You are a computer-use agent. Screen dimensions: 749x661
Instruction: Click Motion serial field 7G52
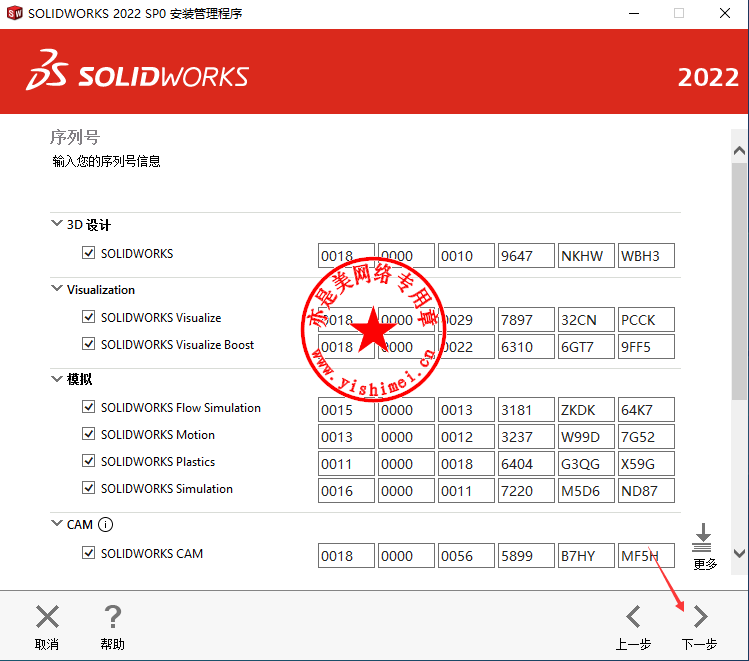point(646,437)
